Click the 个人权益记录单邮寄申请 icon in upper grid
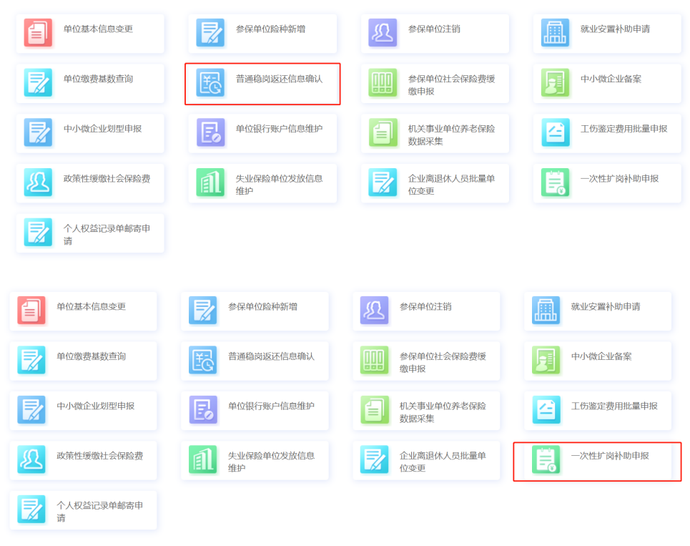Image resolution: width=690 pixels, height=546 pixels. [38, 232]
